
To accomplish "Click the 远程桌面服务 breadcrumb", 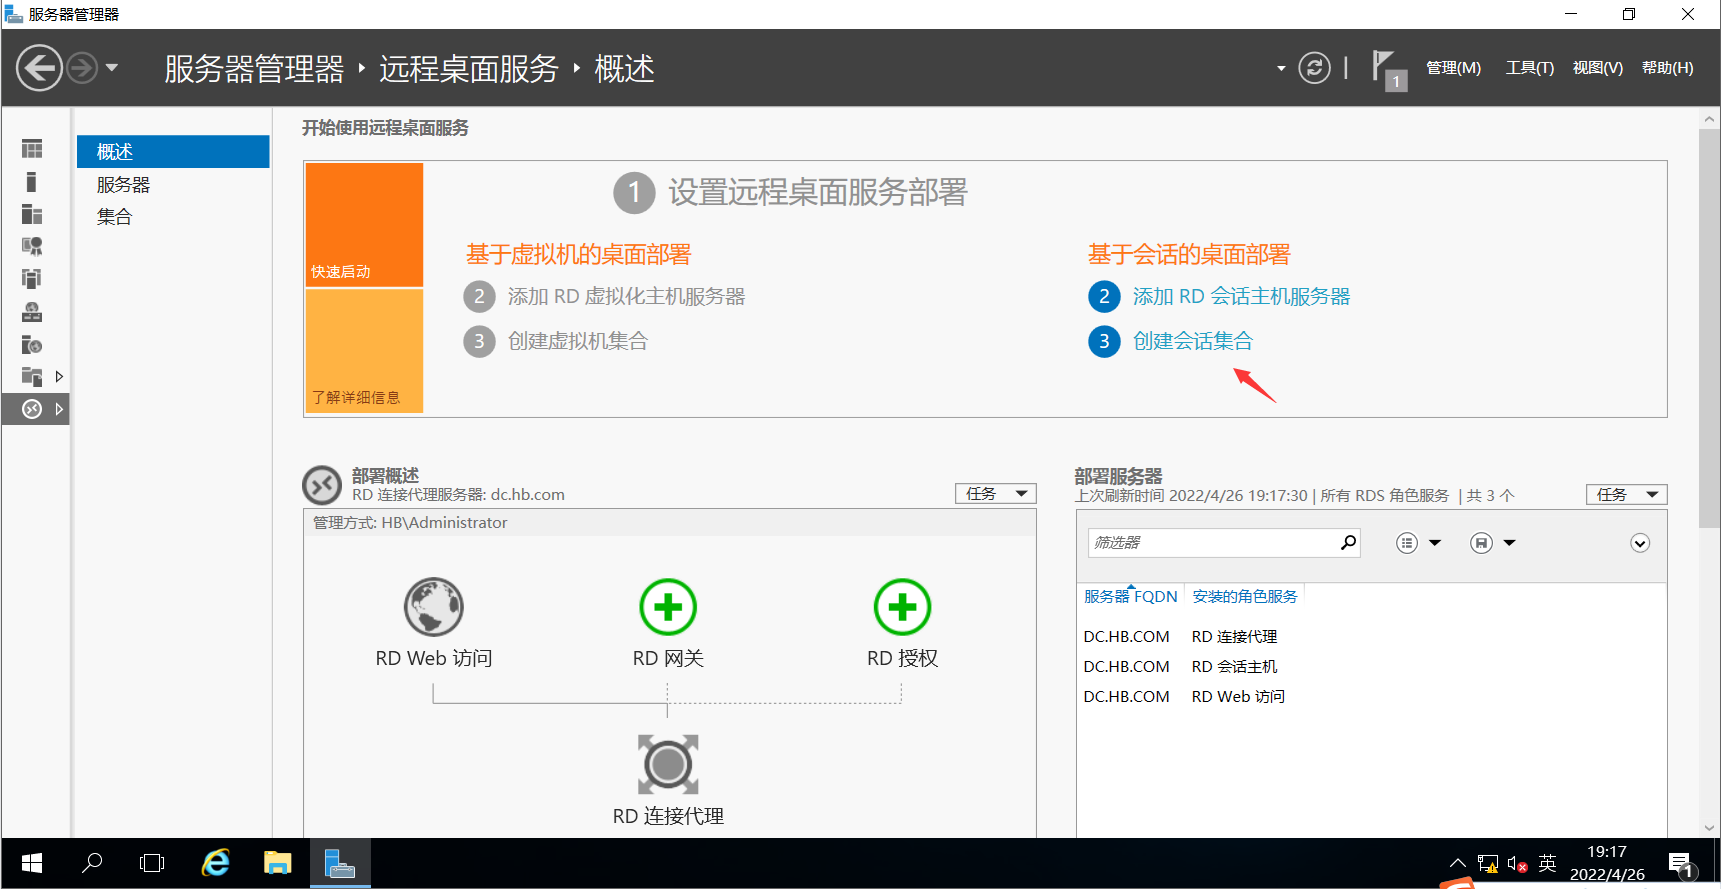I will 468,68.
